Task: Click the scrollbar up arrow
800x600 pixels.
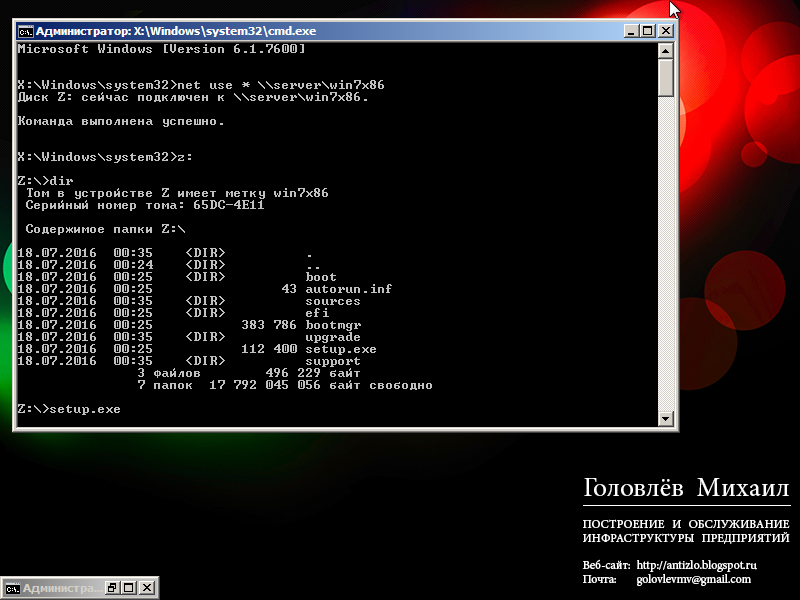Action: [665, 51]
